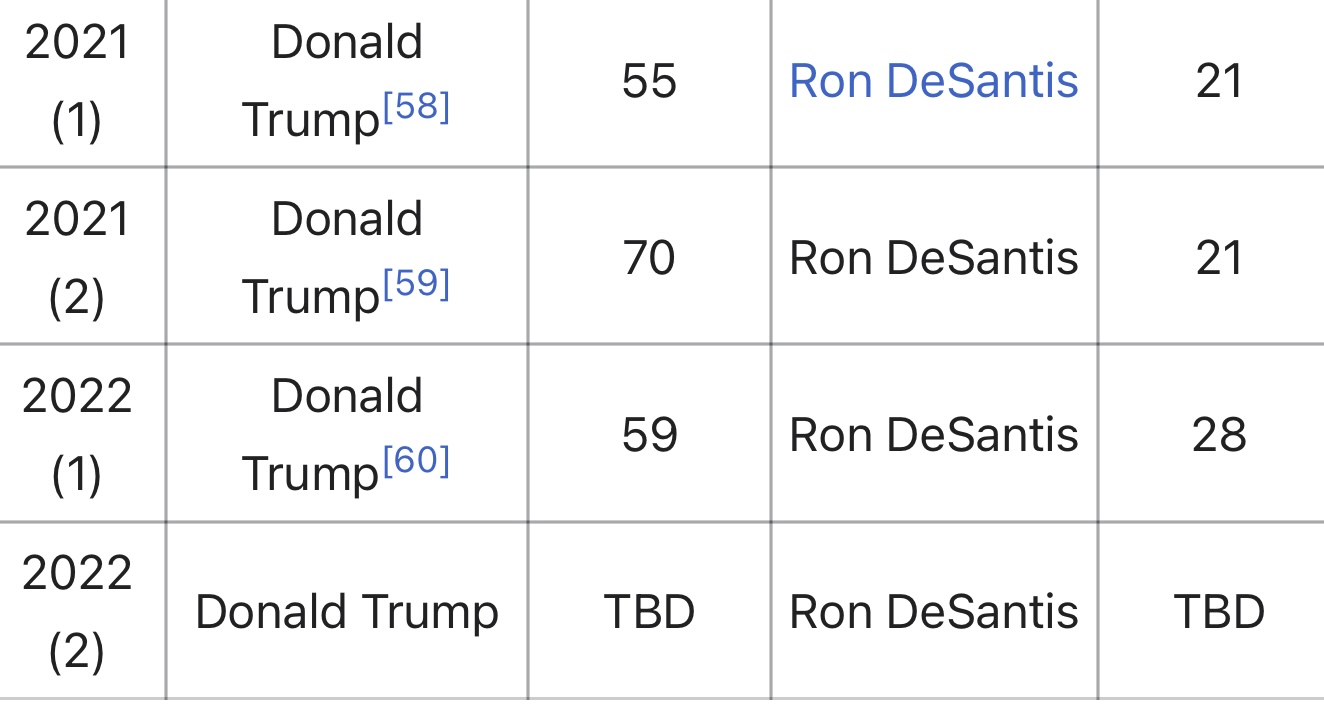Select Ron DeSantis in the 2022 (2) row

point(933,612)
